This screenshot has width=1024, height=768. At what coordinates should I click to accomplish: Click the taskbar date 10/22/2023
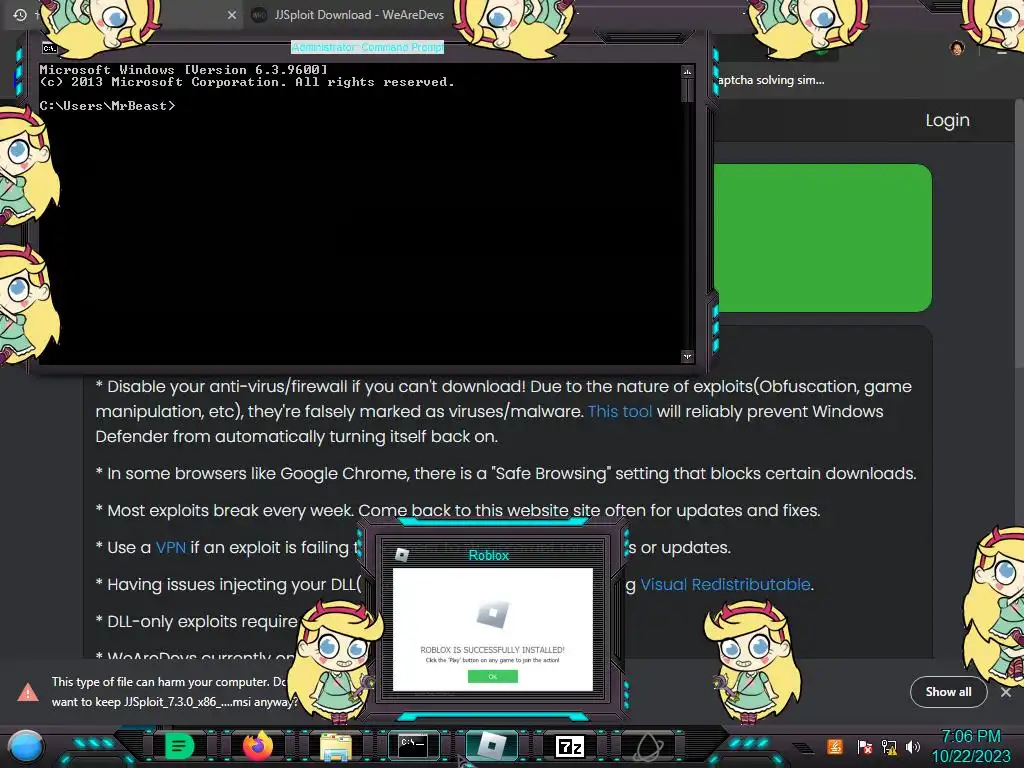(x=970, y=756)
